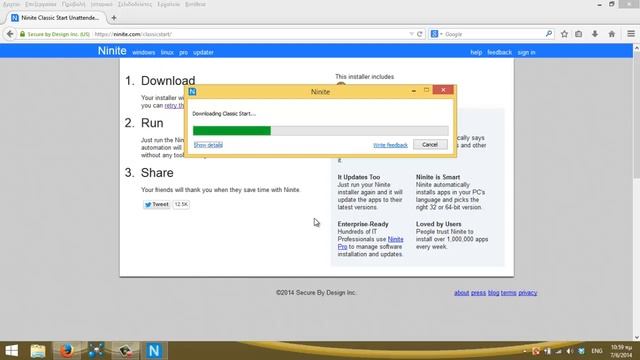Click Write feedback in the Ninite dialog
Screen dimensions: 640x360
pos(390,145)
